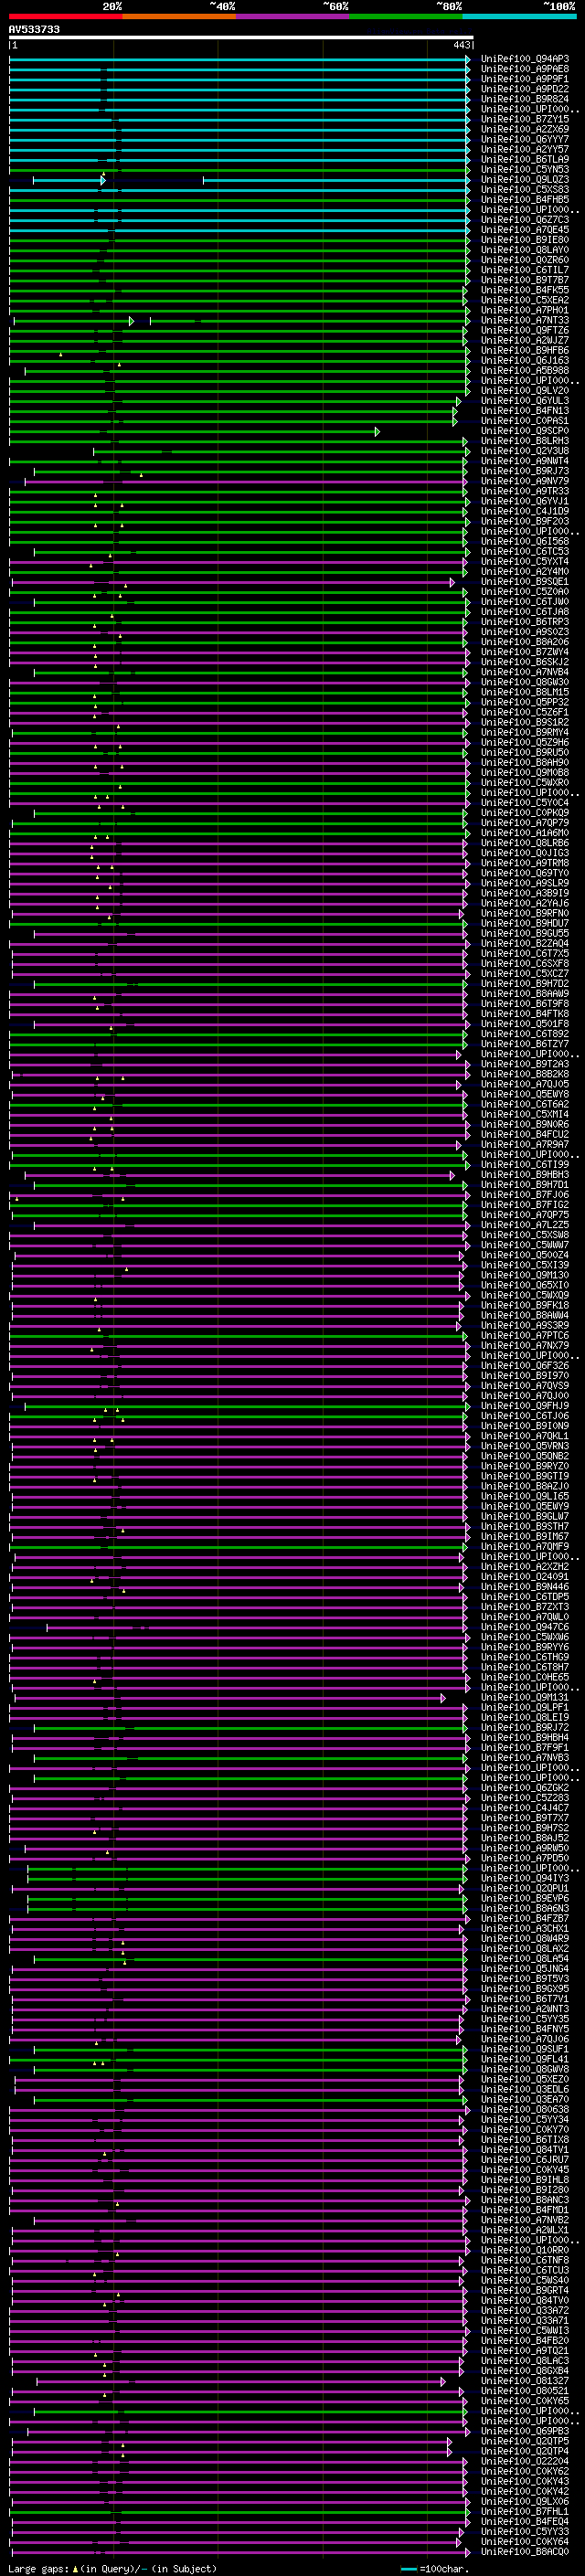Select label UniRef100_Q33A72
585x2576 pixels.
tap(525, 2309)
